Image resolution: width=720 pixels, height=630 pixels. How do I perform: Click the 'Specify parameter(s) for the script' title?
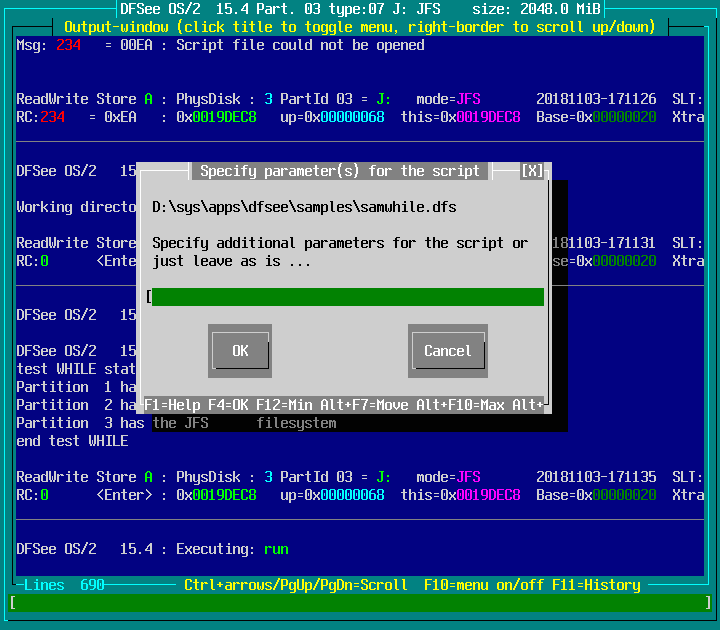[x=340, y=171]
